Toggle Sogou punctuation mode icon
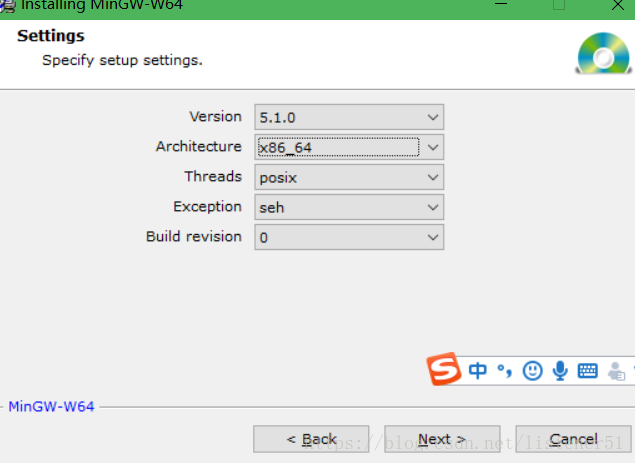The height and width of the screenshot is (463, 635). (x=505, y=371)
